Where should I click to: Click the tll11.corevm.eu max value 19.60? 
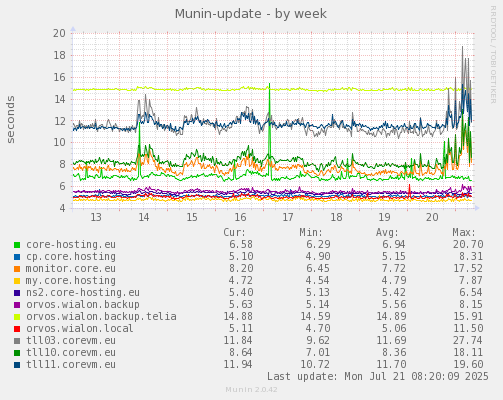pos(468,365)
